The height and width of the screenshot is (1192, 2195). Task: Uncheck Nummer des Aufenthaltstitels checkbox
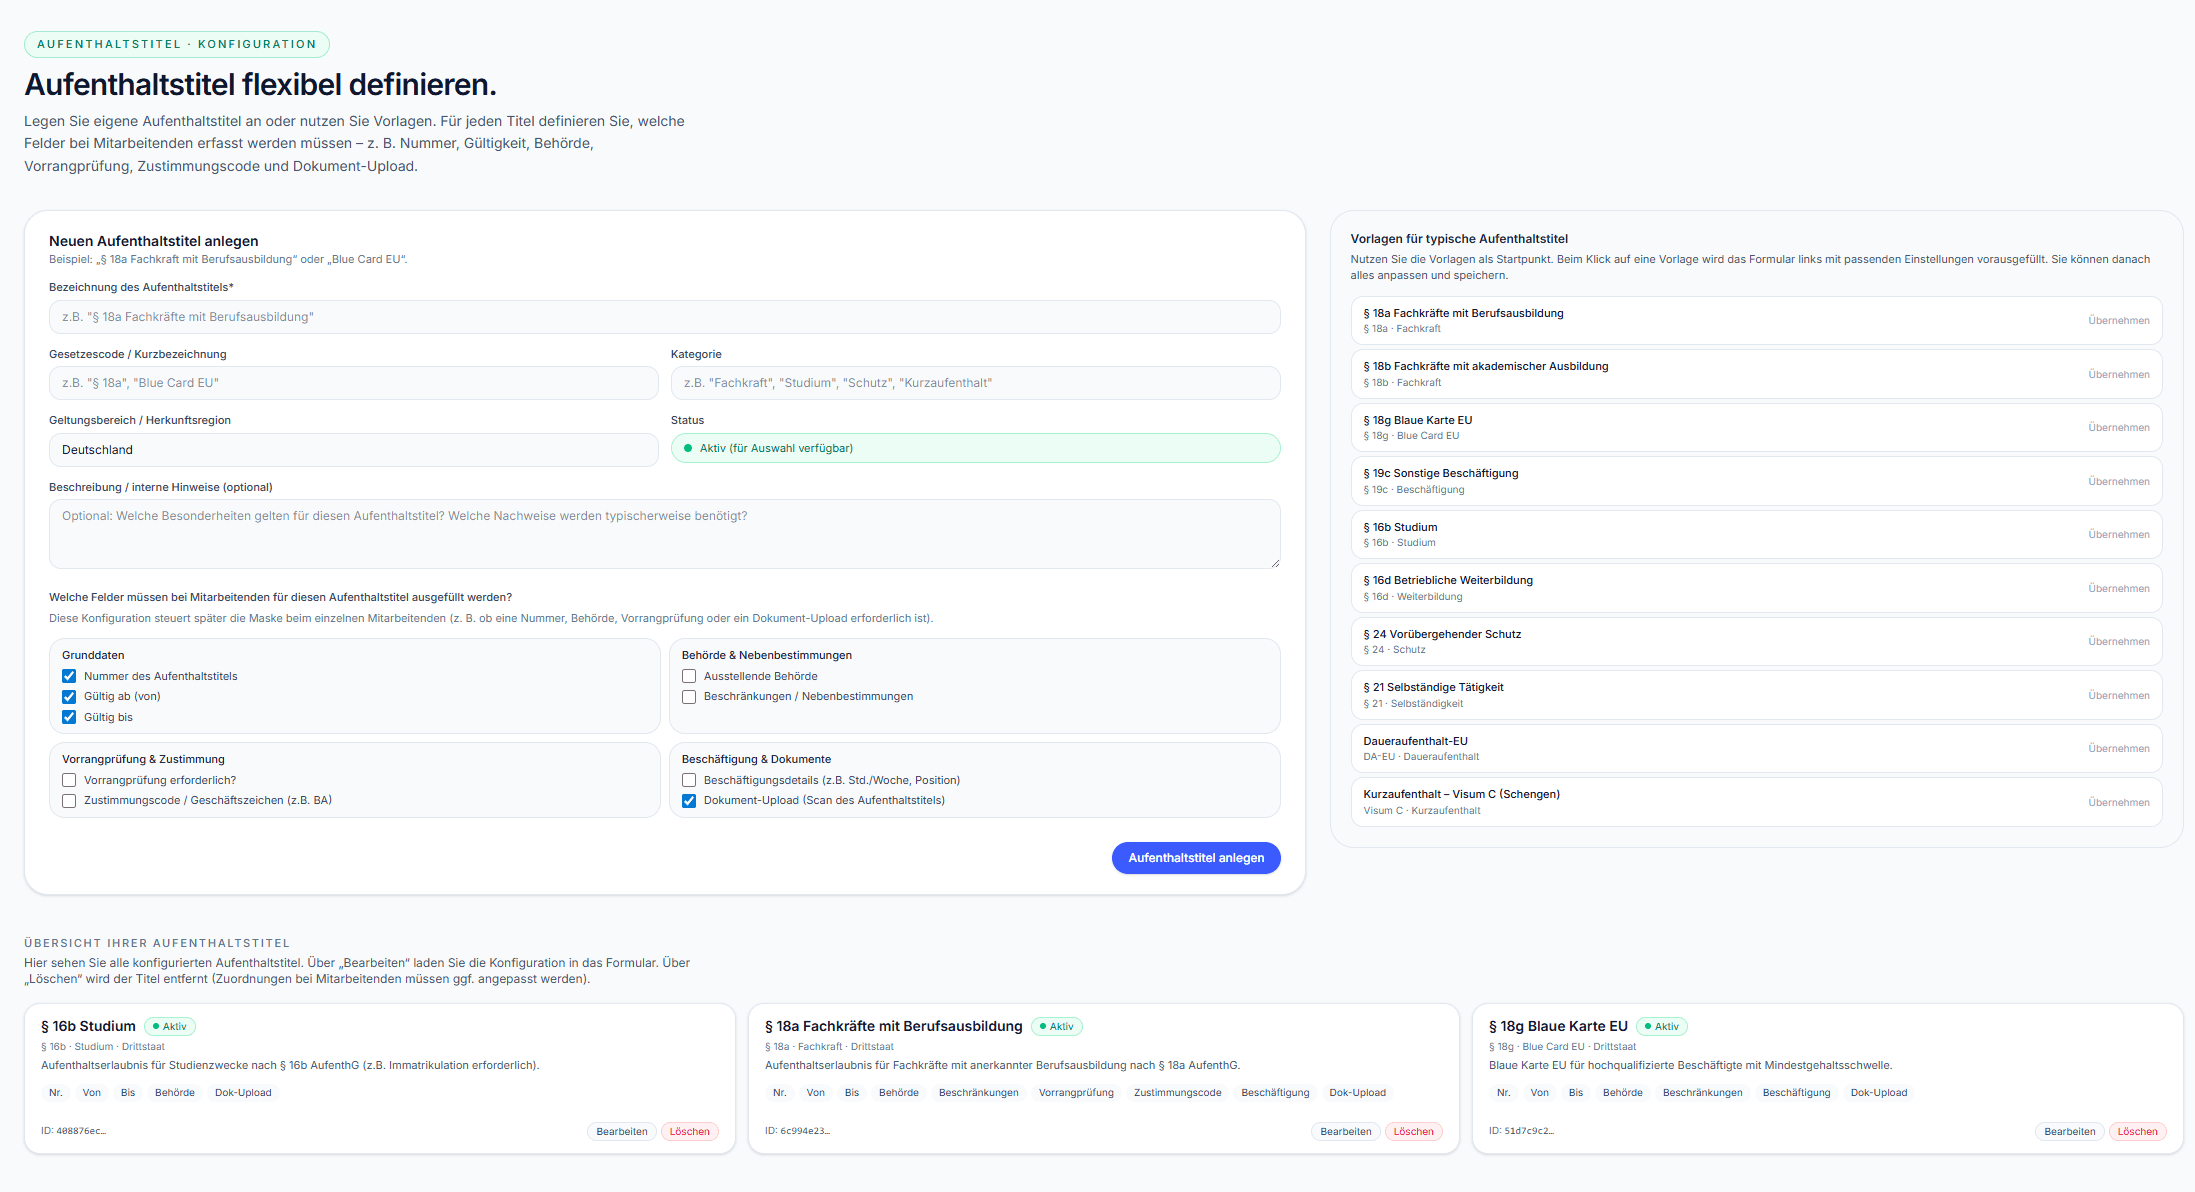coord(69,676)
